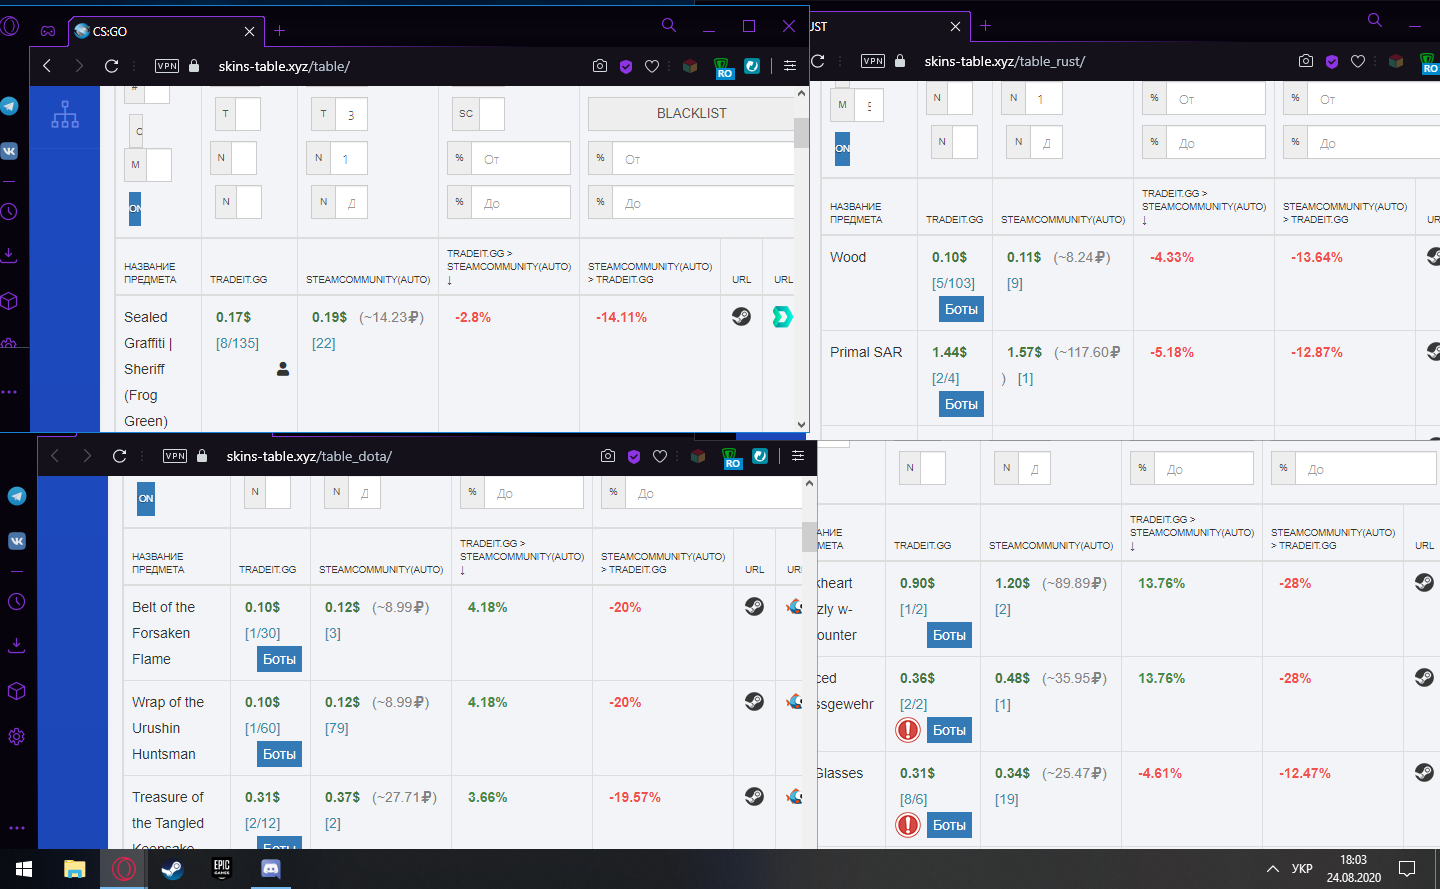Toggle the ON switch in the Dota table
The image size is (1440, 889).
[146, 498]
